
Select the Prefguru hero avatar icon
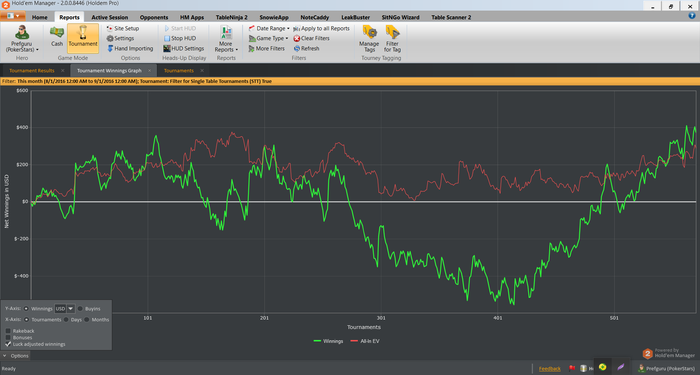coord(22,33)
